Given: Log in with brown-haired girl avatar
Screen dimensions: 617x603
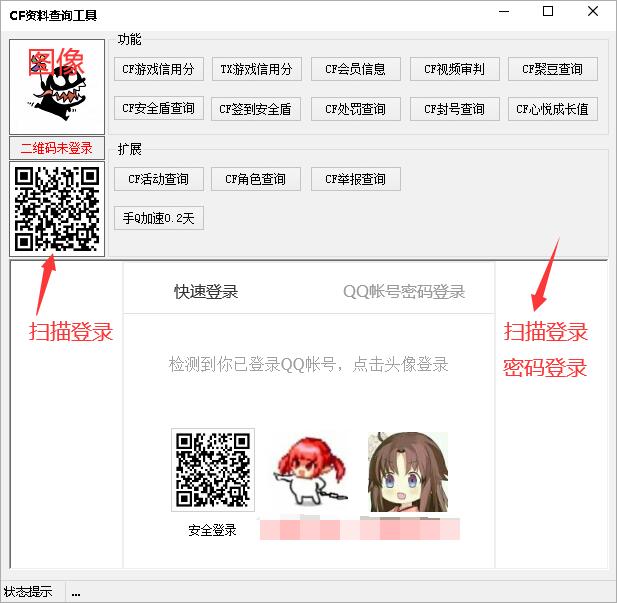Looking at the screenshot, I should click(407, 472).
